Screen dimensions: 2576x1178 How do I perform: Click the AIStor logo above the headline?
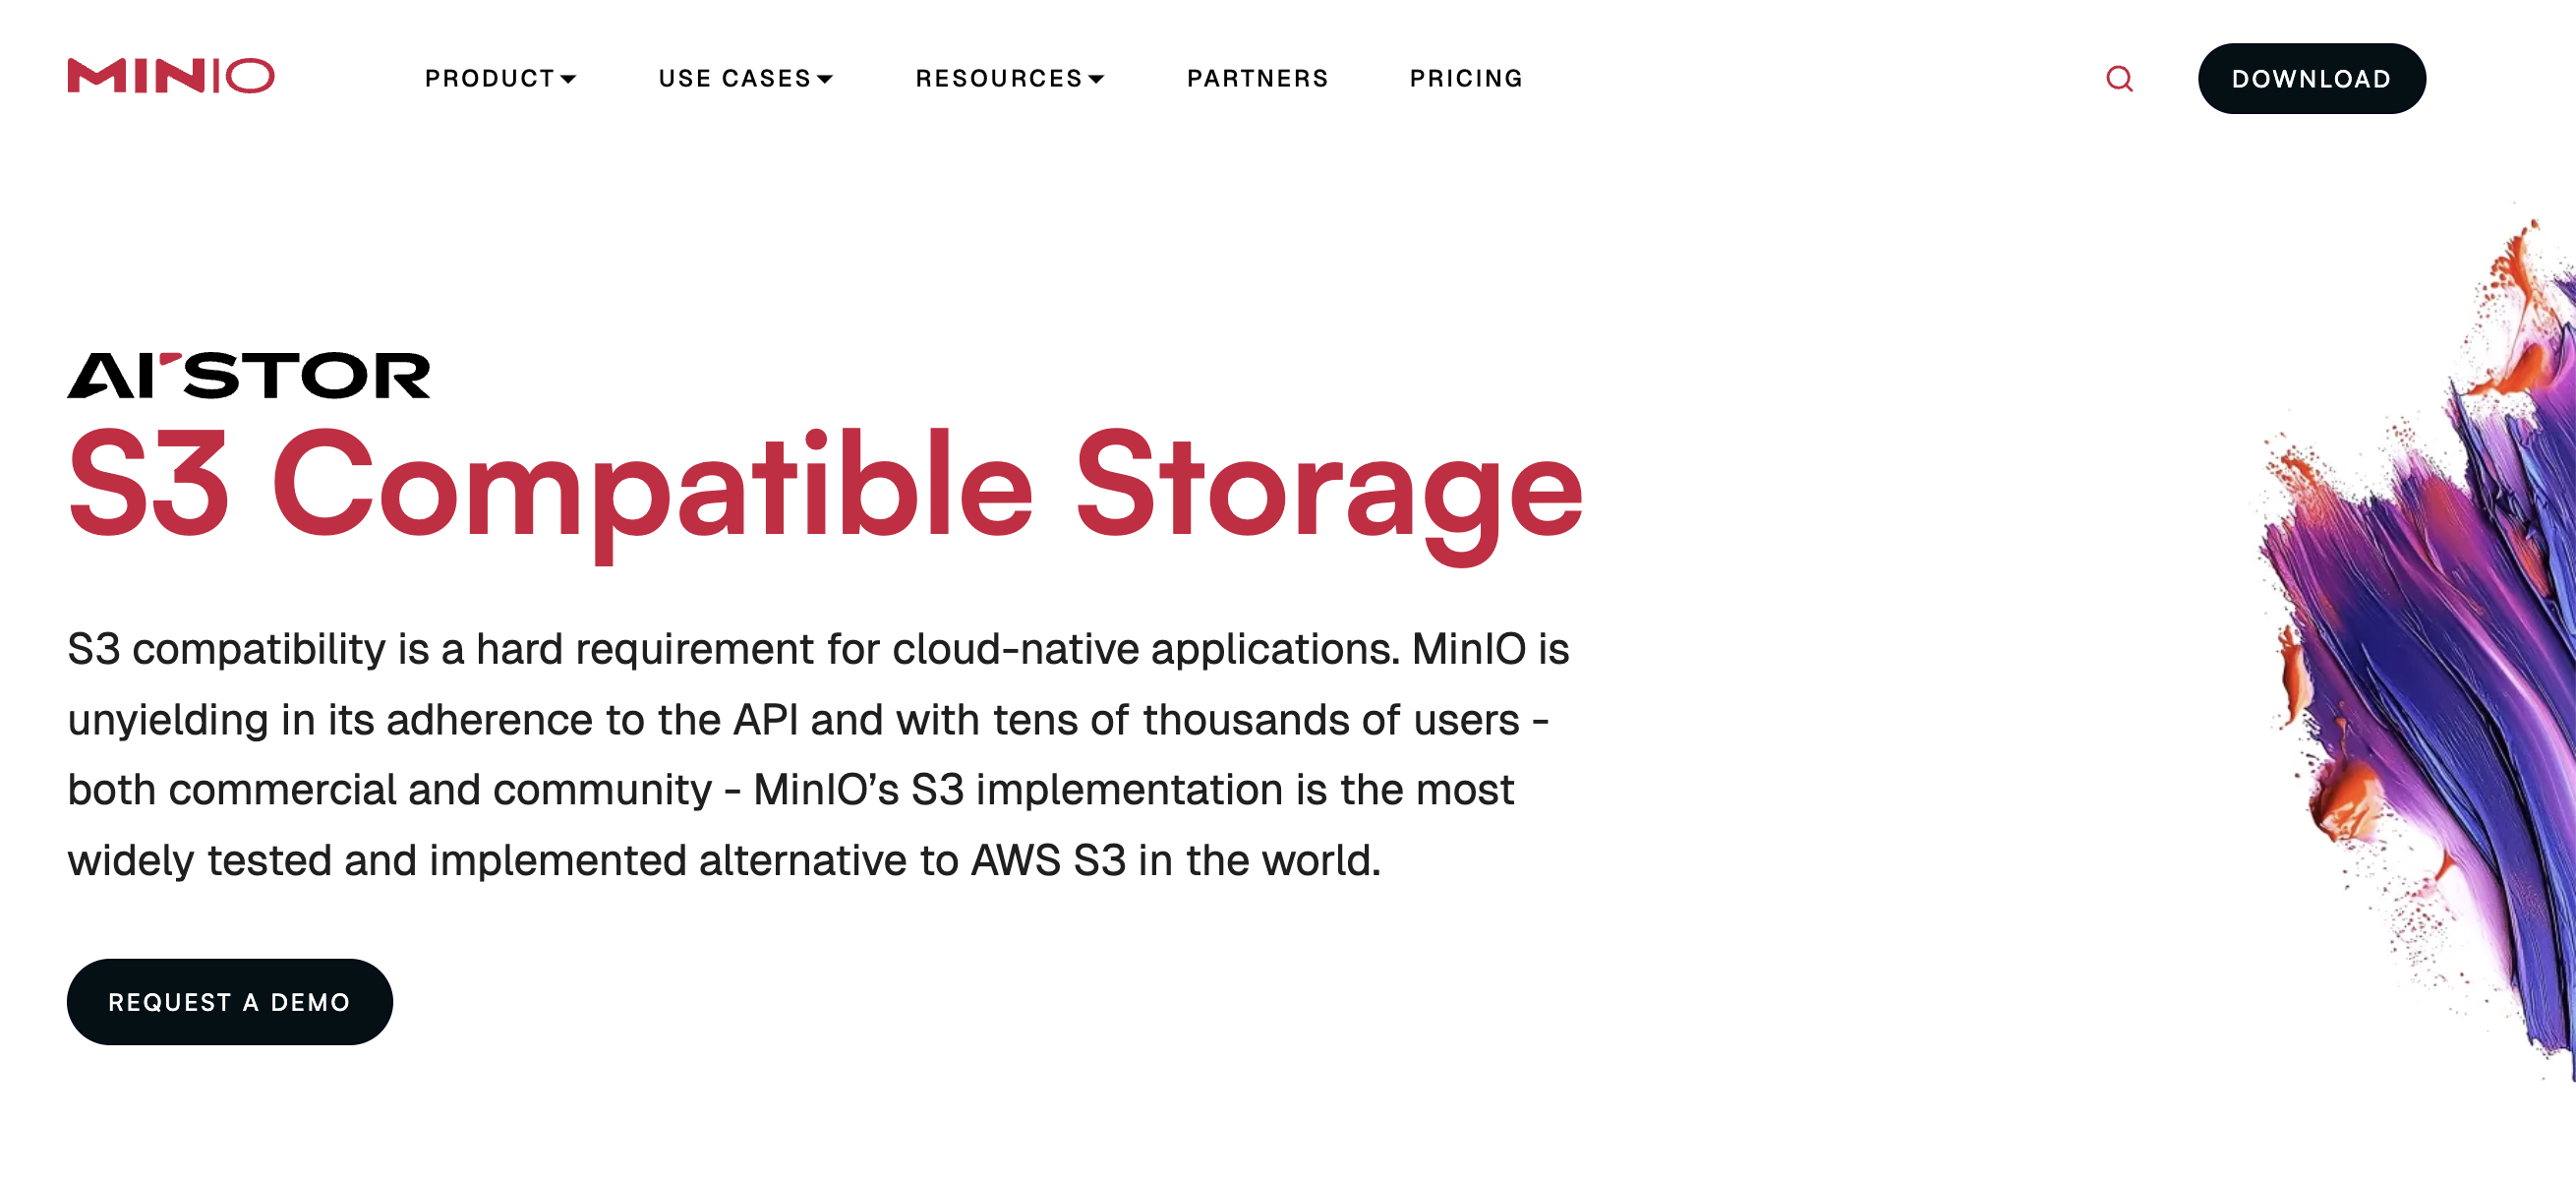[x=248, y=376]
